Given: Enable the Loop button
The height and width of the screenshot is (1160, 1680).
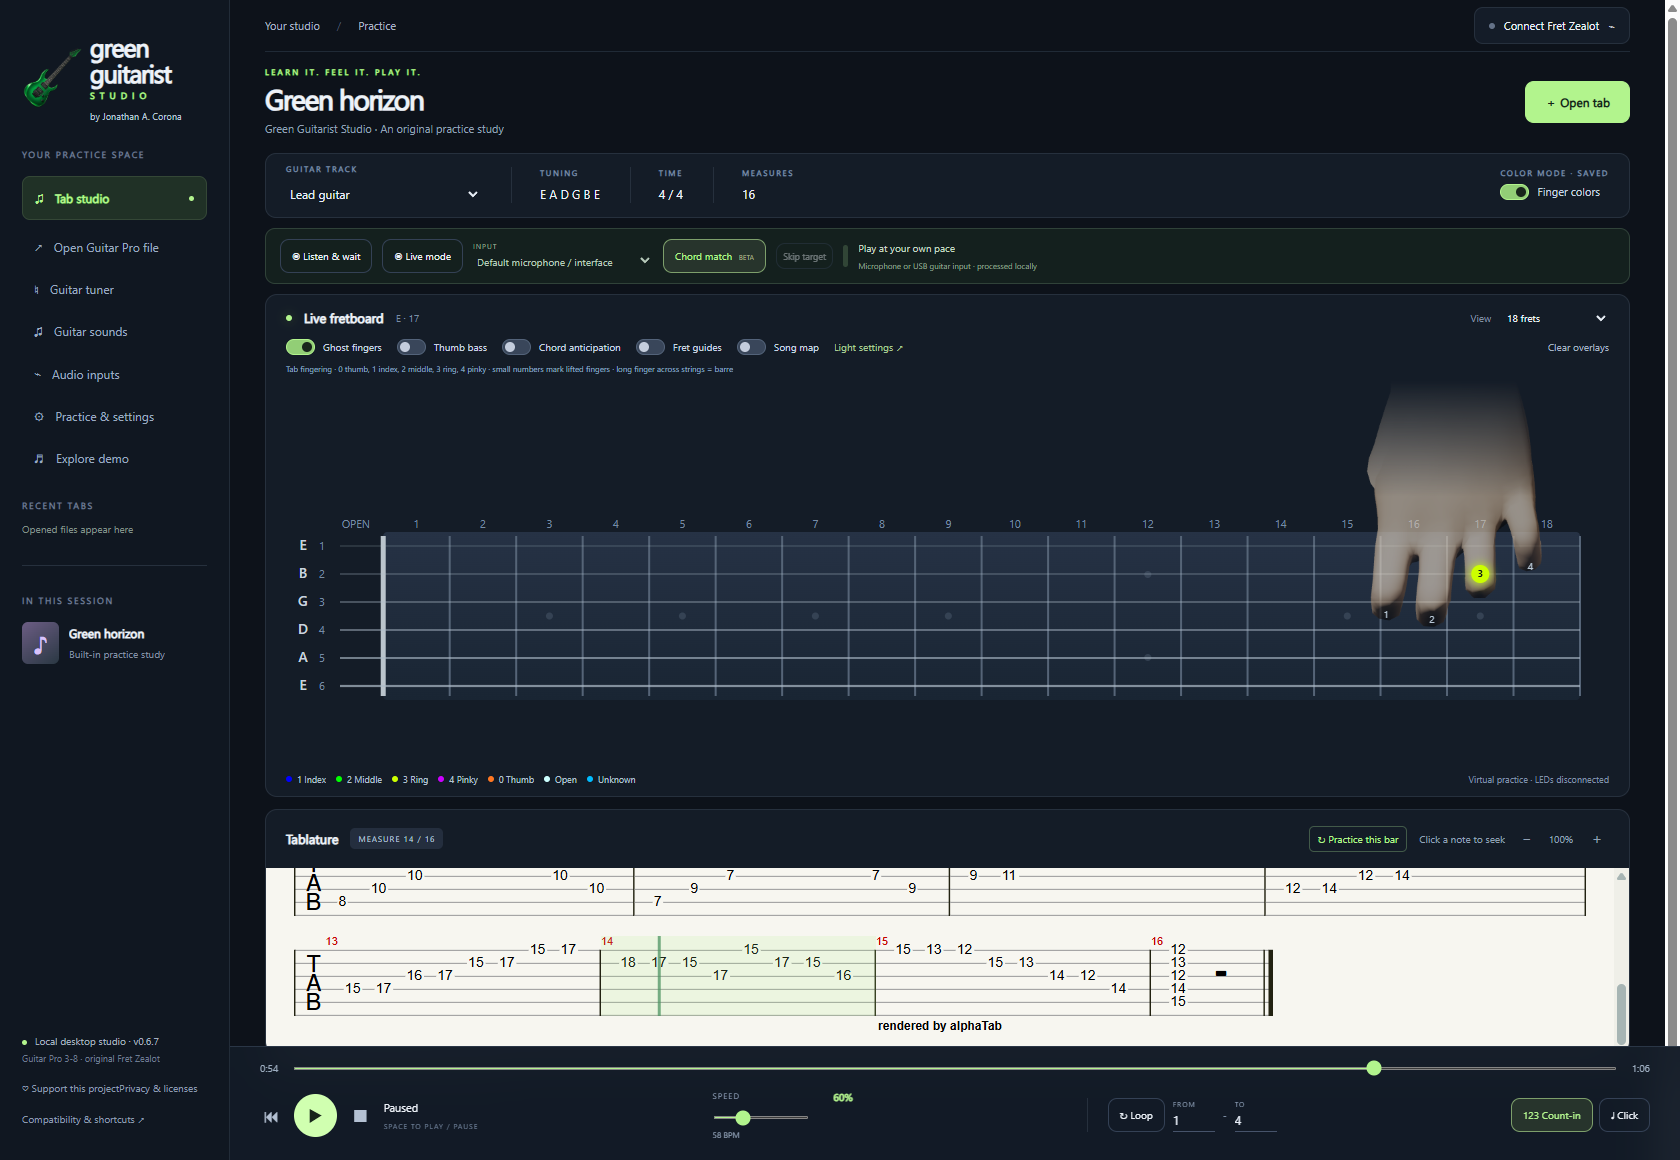Looking at the screenshot, I should tap(1136, 1115).
